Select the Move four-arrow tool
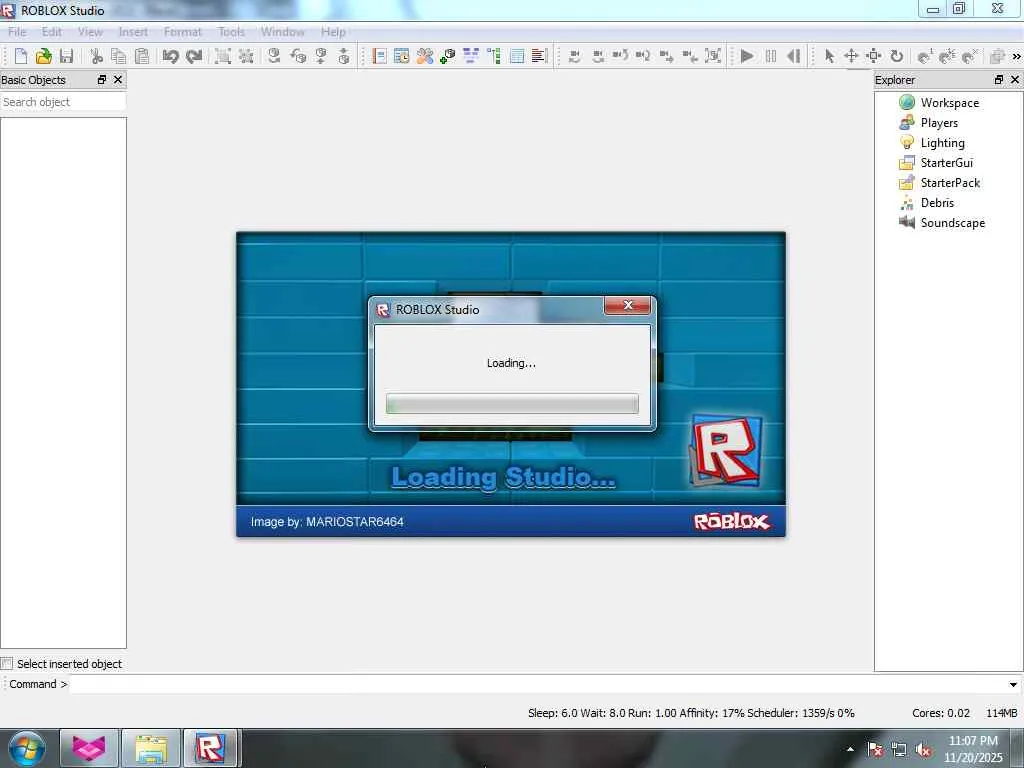1024x768 pixels. 851,56
